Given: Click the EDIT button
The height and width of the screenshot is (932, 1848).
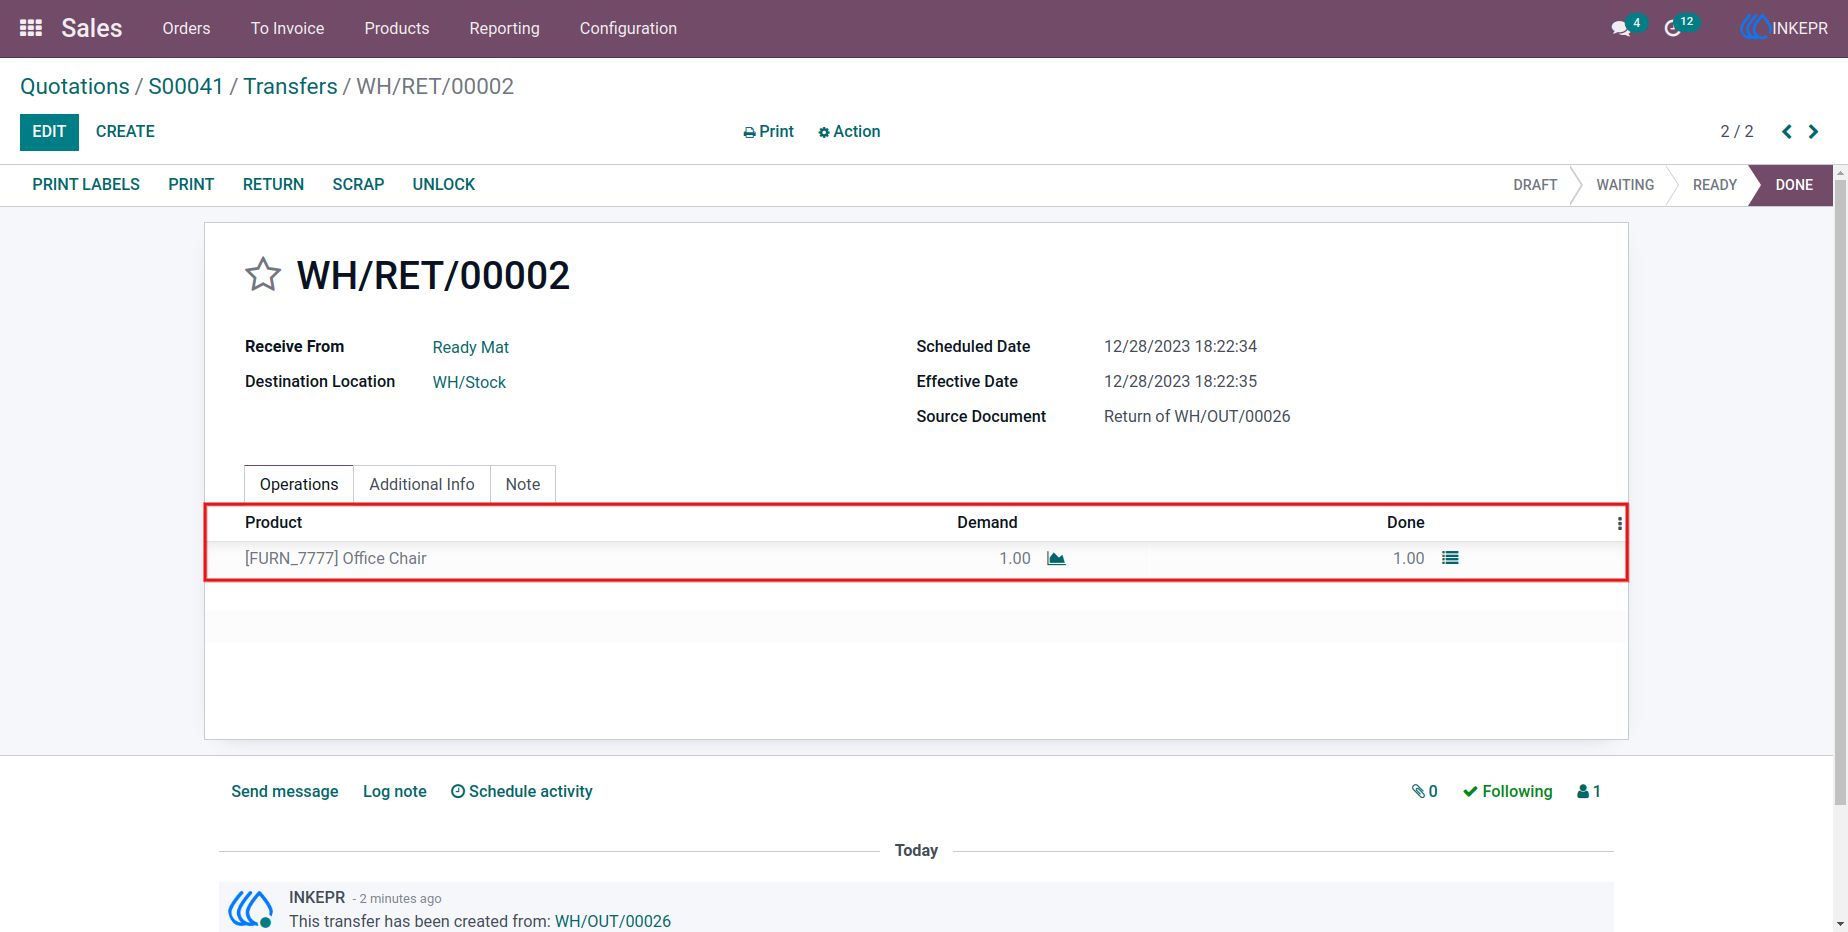Looking at the screenshot, I should (x=49, y=132).
